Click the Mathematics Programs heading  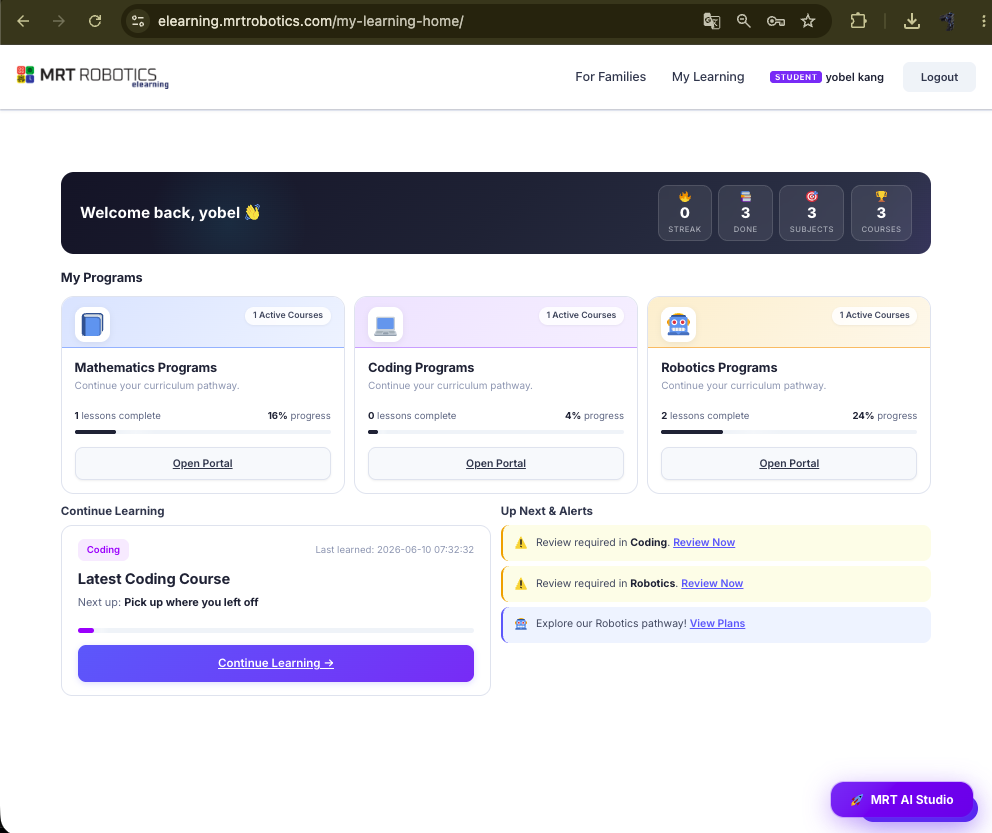(x=146, y=367)
